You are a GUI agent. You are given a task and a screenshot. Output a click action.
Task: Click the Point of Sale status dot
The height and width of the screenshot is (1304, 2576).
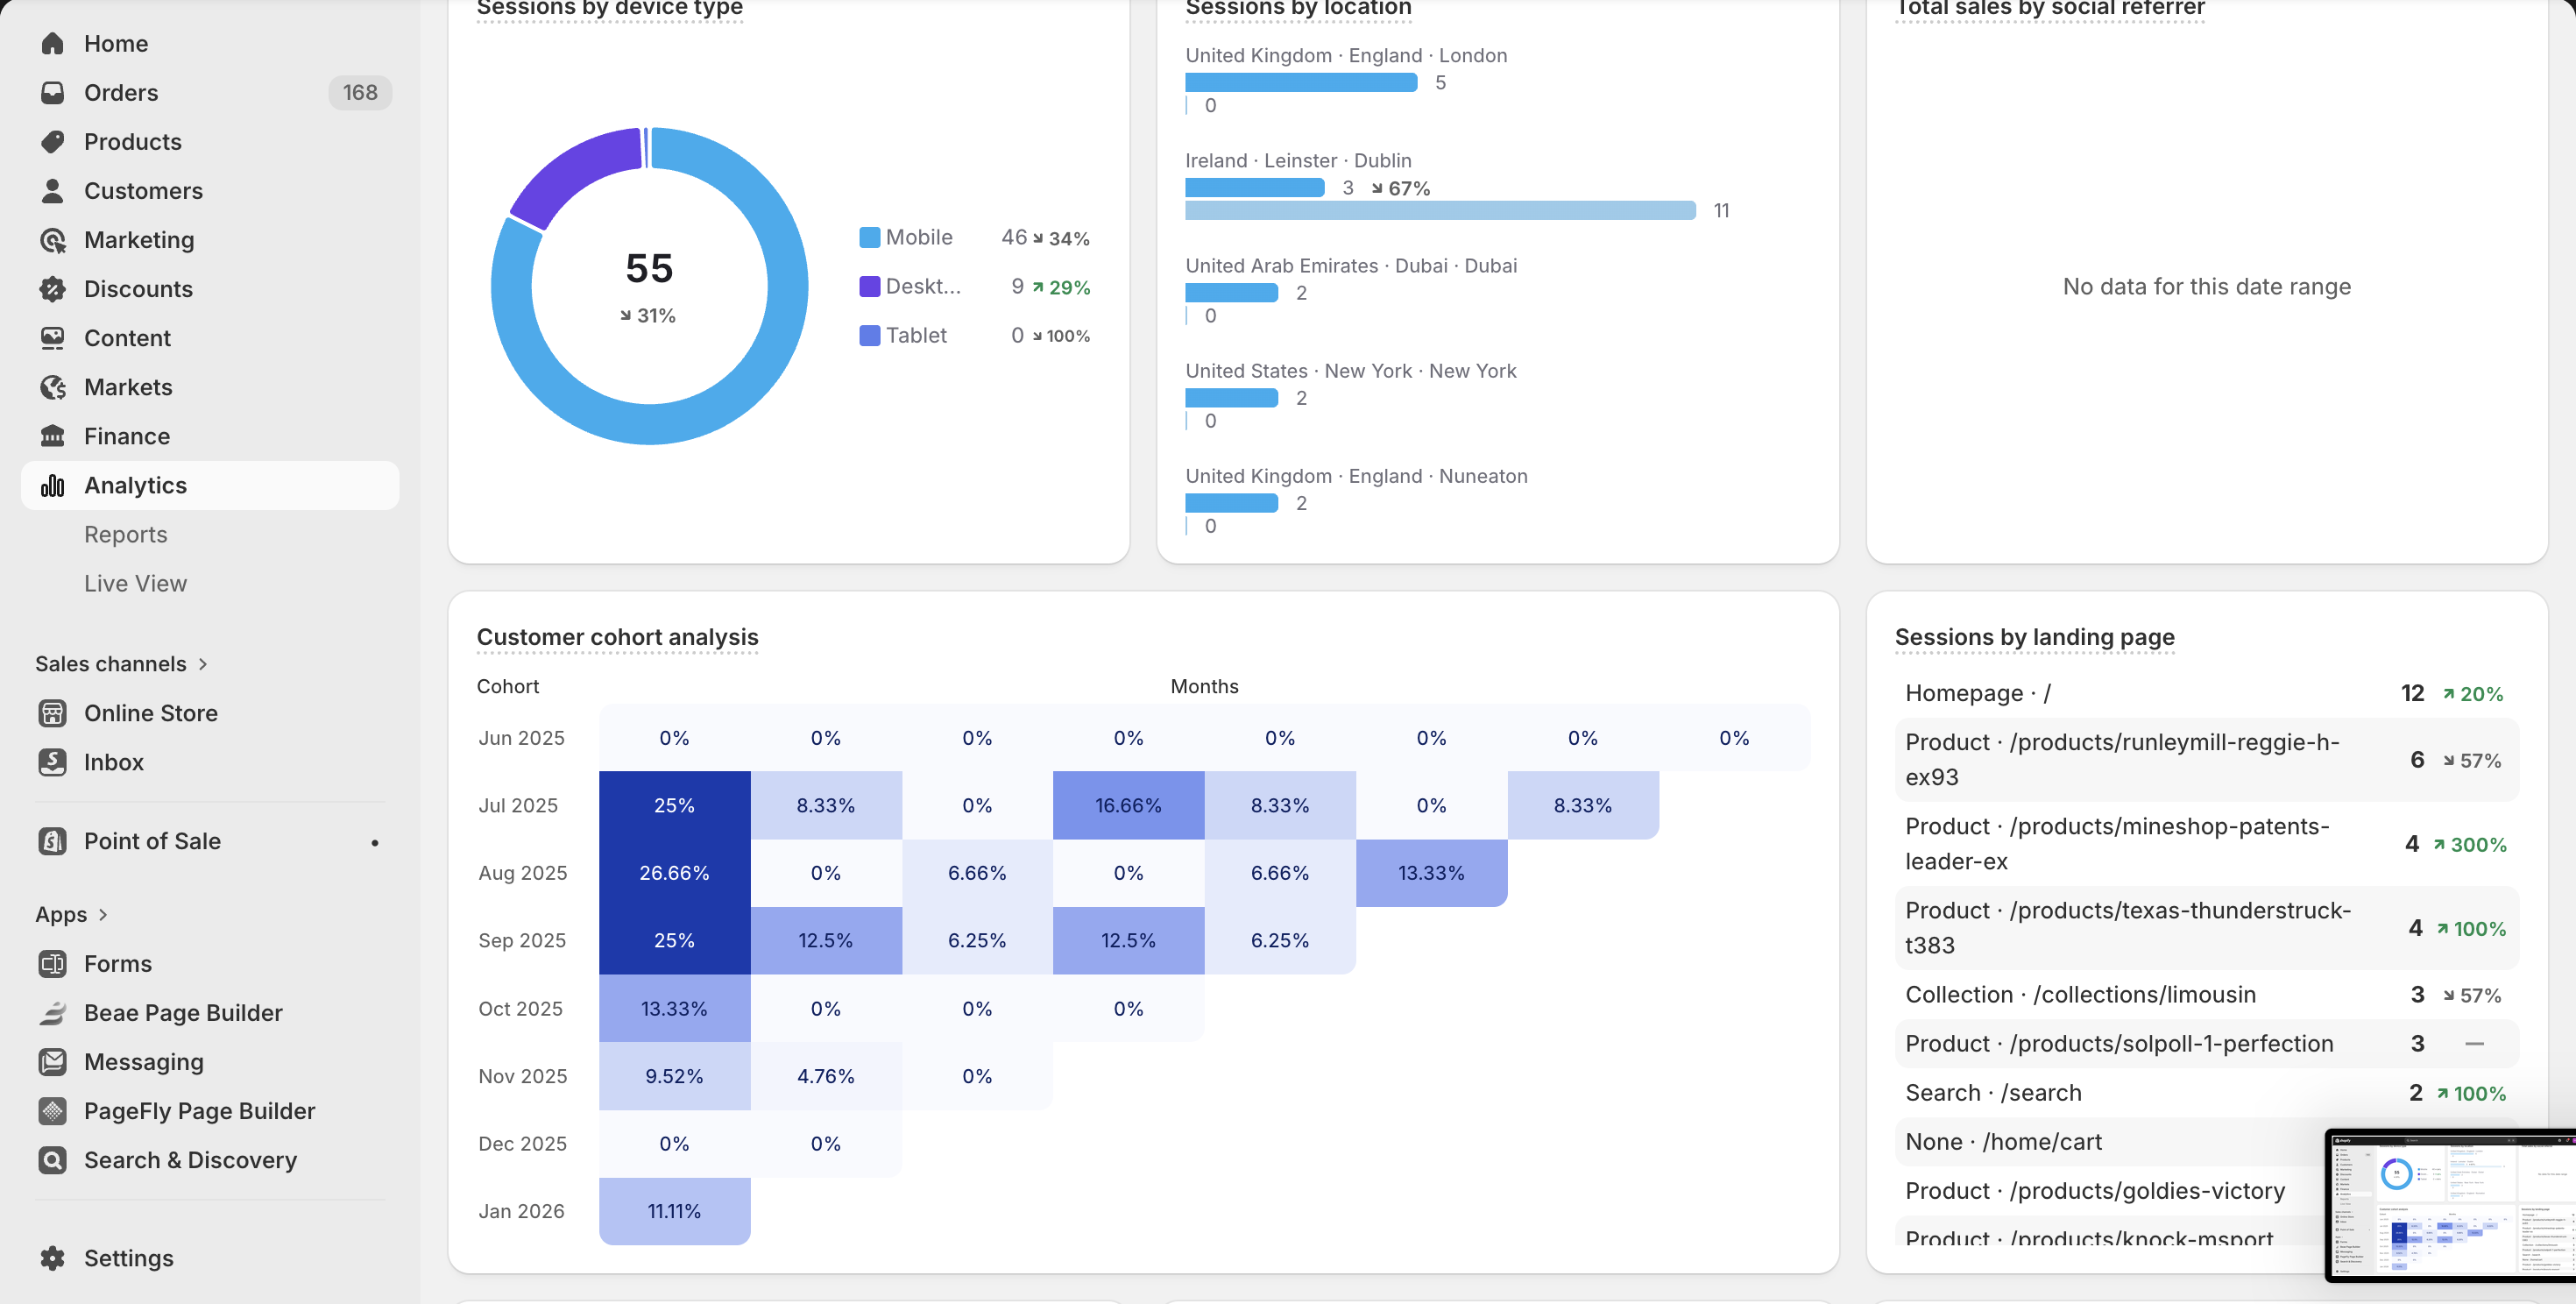375,842
